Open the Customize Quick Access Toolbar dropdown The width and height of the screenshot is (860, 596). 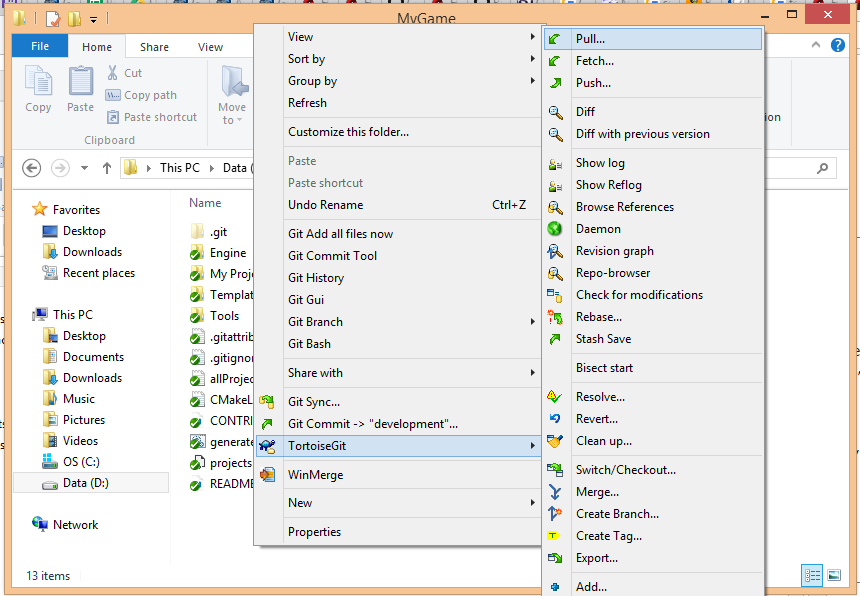tap(94, 20)
